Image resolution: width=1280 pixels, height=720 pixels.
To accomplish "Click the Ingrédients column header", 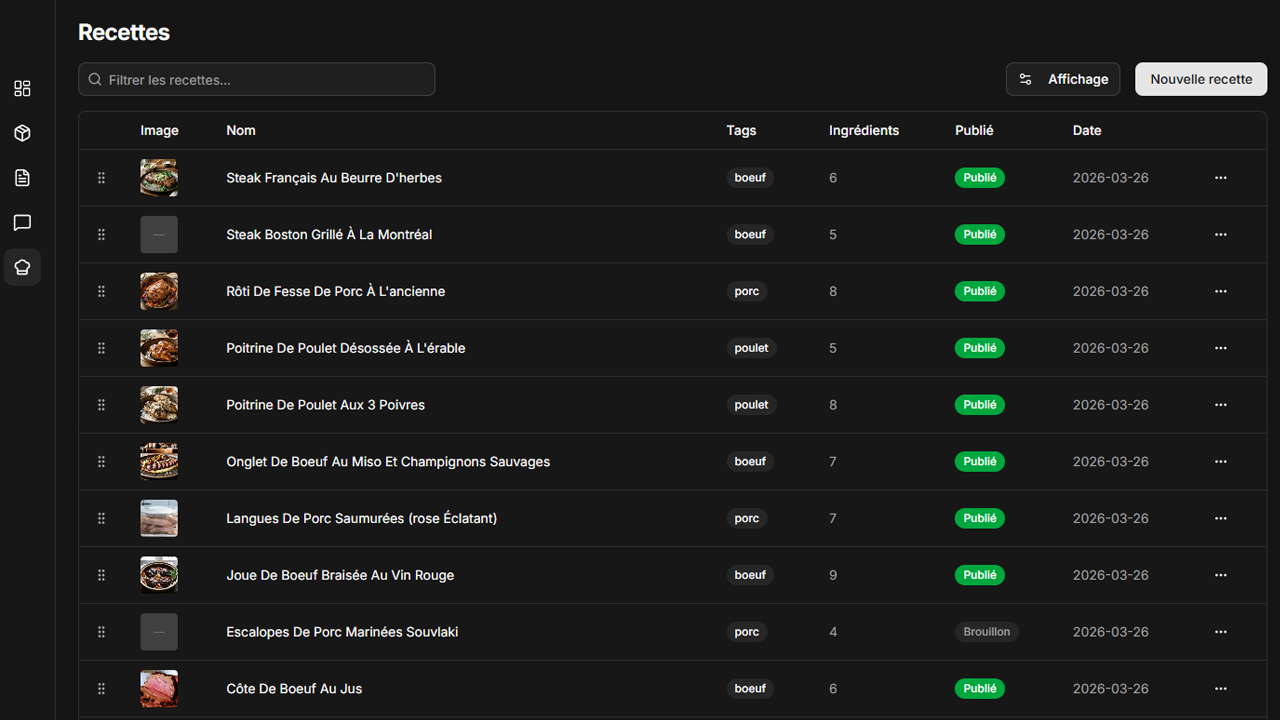I will [864, 131].
